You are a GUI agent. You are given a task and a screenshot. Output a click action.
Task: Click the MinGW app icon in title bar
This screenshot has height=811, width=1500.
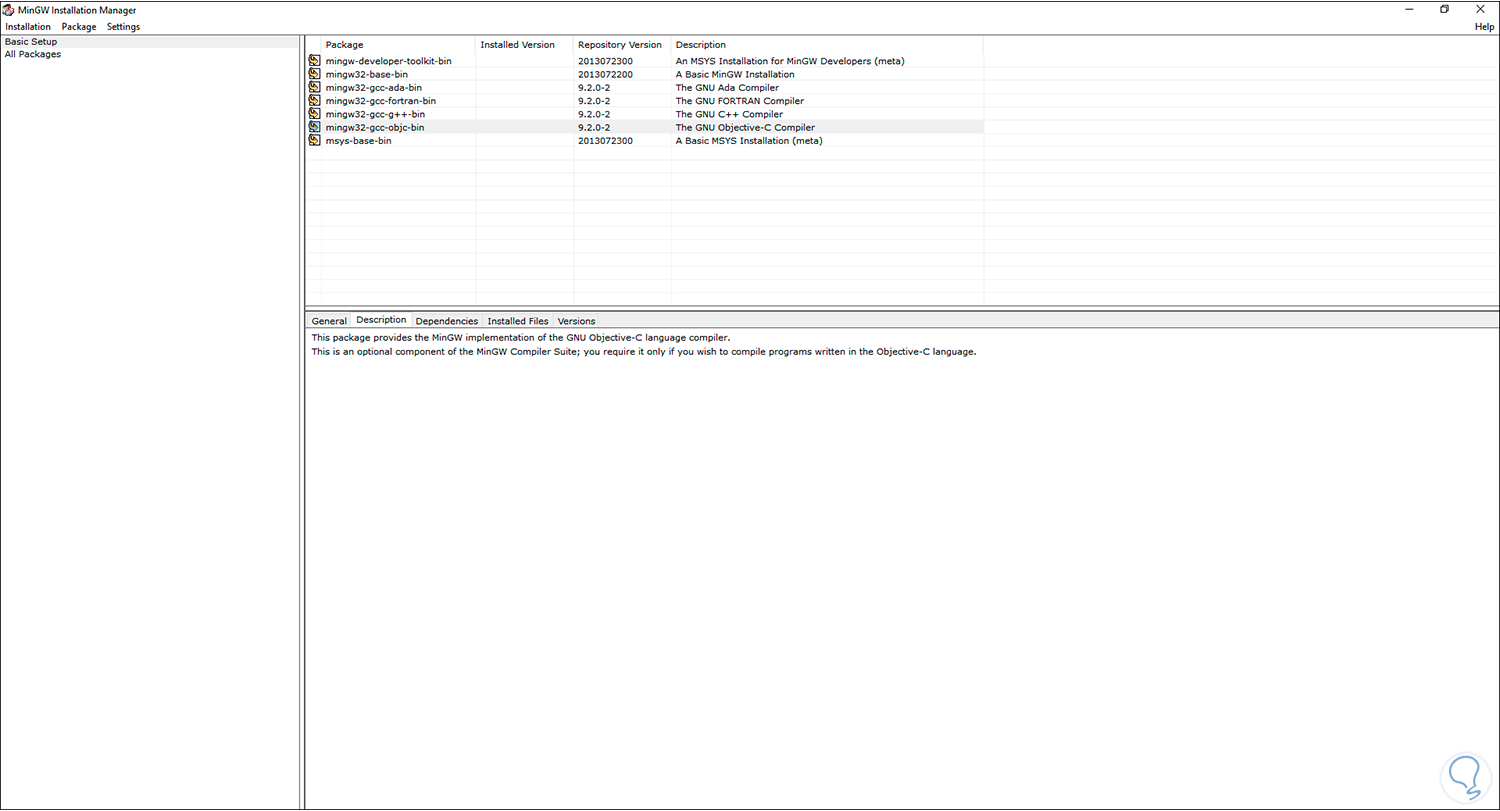(x=9, y=9)
